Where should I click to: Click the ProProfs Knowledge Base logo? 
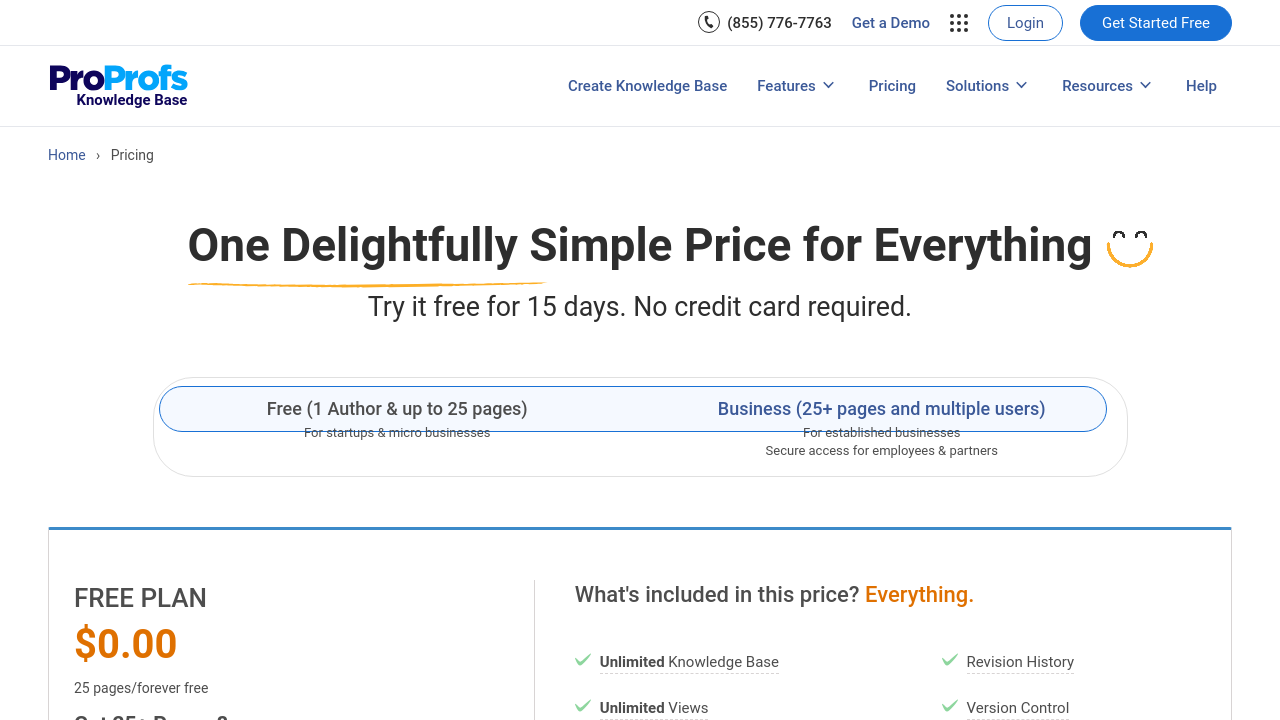pos(118,86)
